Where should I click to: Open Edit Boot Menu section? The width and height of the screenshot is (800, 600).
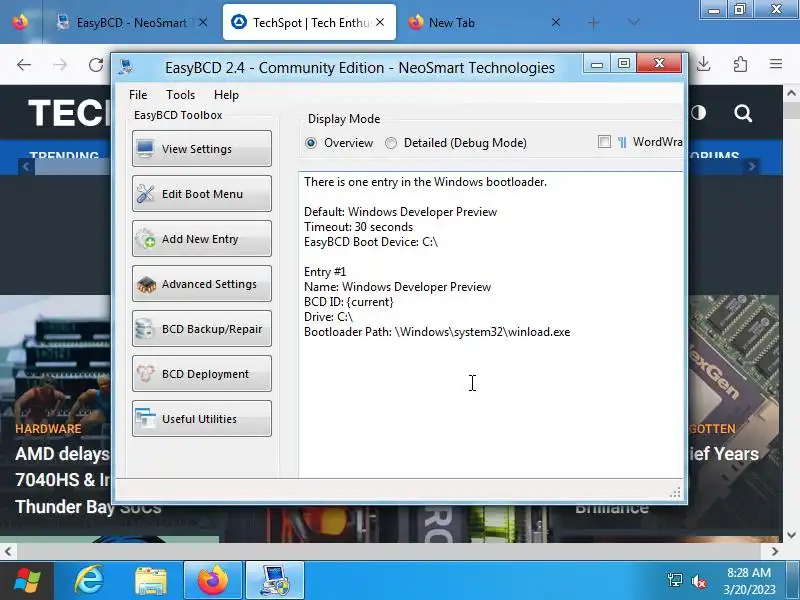202,194
